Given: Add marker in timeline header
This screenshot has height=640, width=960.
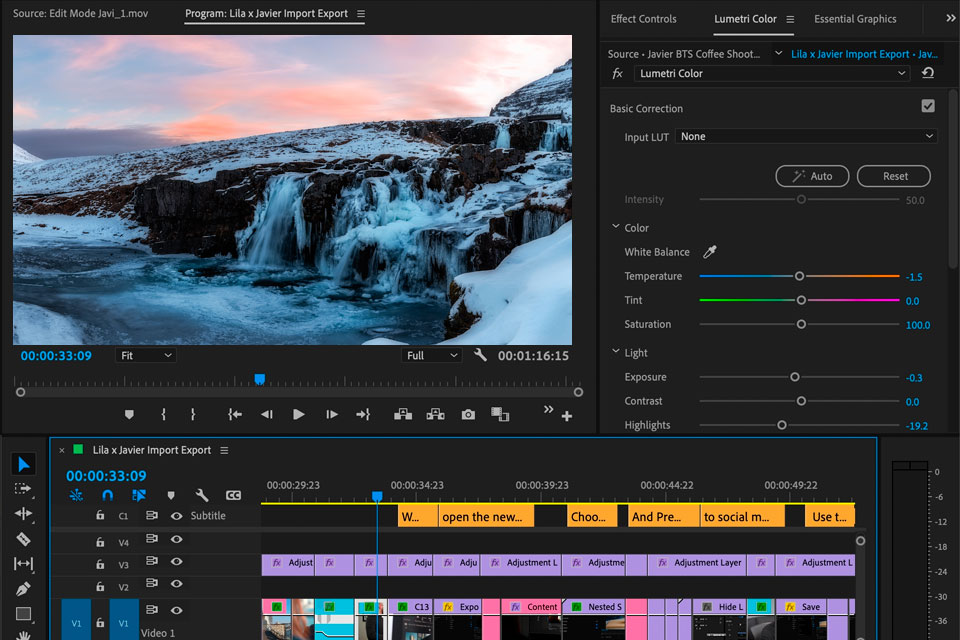Looking at the screenshot, I should click(x=171, y=495).
